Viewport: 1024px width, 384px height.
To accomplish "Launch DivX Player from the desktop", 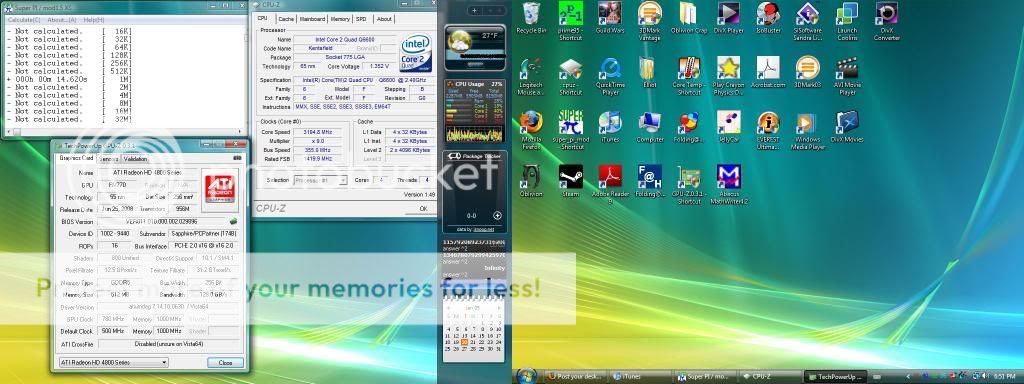I will click(728, 18).
